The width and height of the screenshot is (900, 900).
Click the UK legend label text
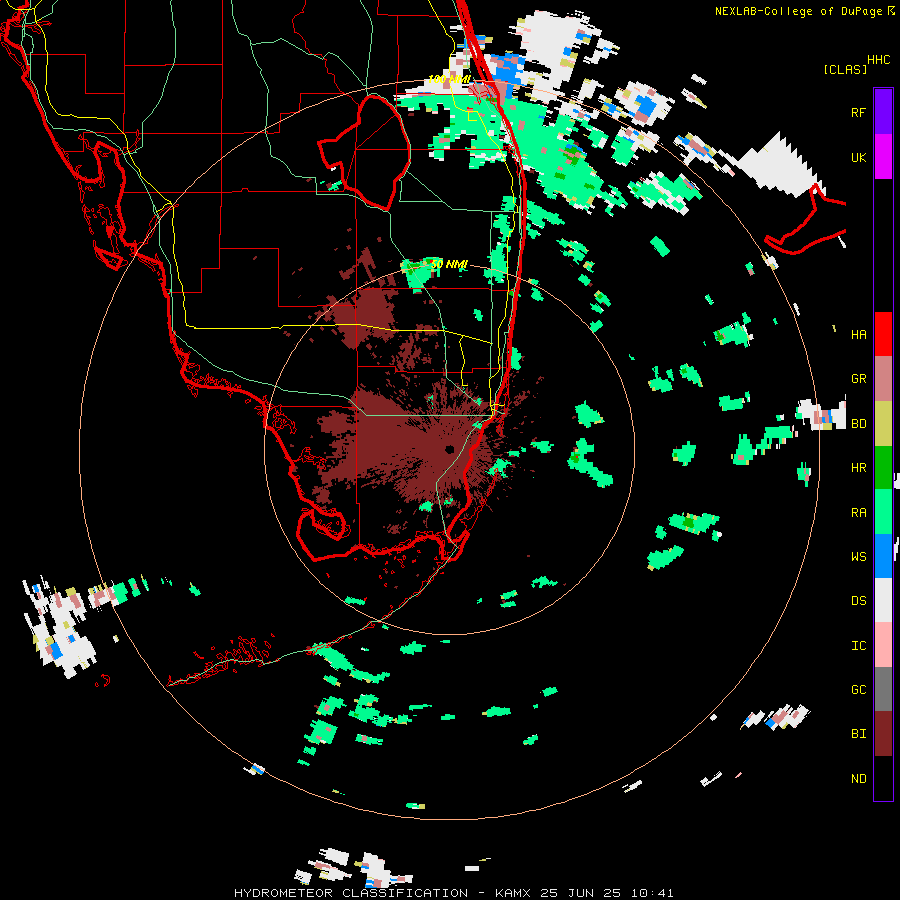click(x=858, y=158)
